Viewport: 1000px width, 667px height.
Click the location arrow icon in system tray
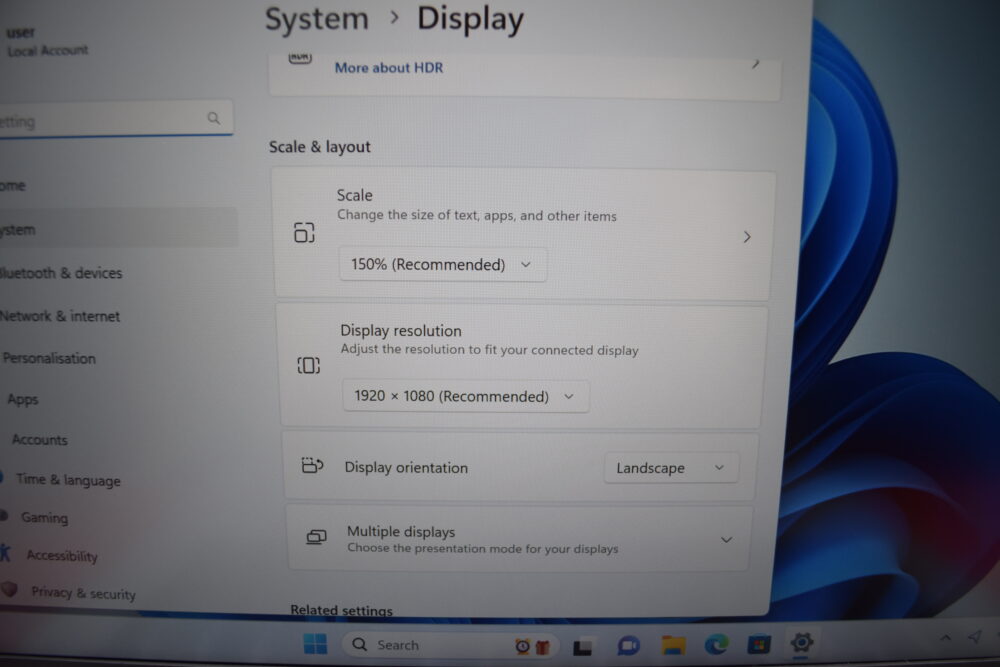pos(974,636)
